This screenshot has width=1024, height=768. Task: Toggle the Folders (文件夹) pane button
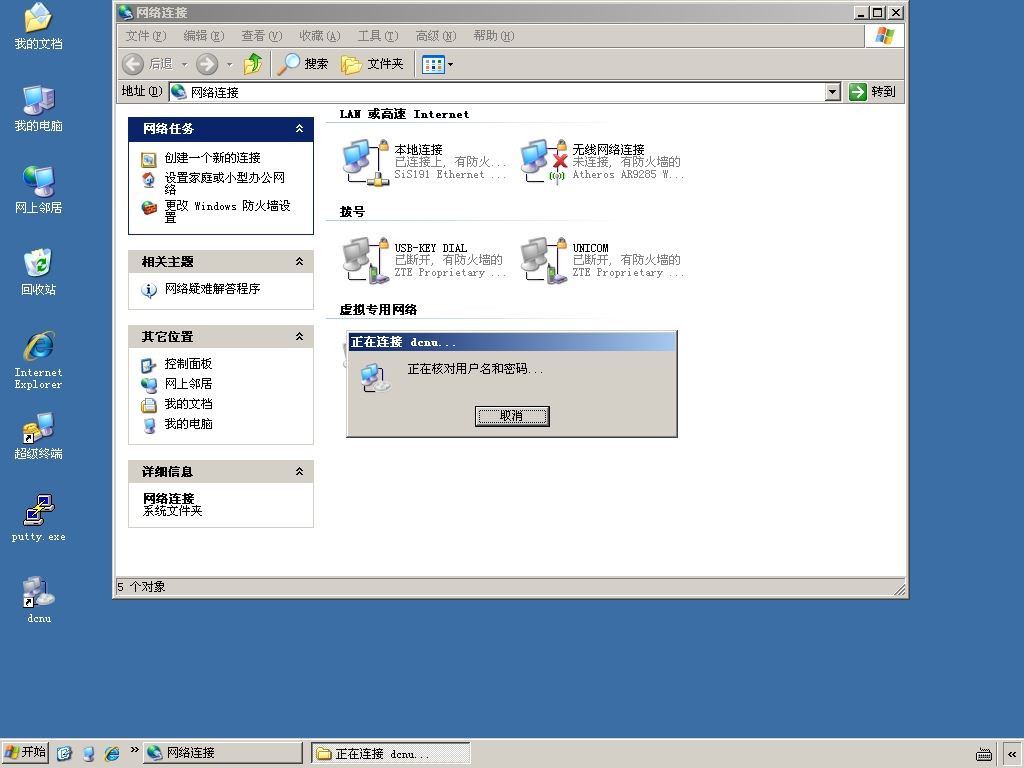[372, 64]
